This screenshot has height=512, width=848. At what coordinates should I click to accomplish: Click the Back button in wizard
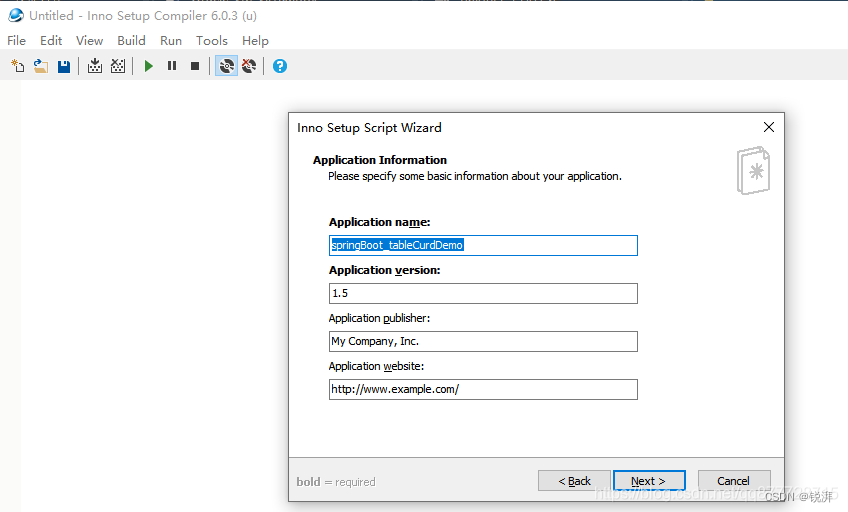click(574, 481)
